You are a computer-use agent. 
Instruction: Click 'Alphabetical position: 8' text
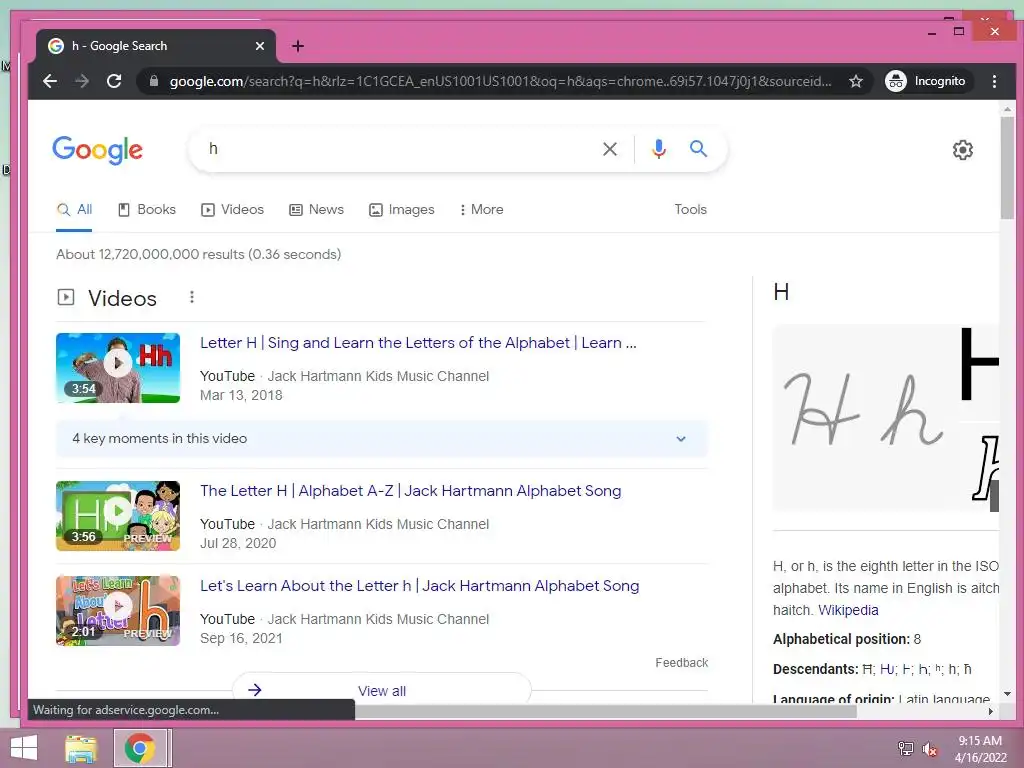click(x=847, y=639)
